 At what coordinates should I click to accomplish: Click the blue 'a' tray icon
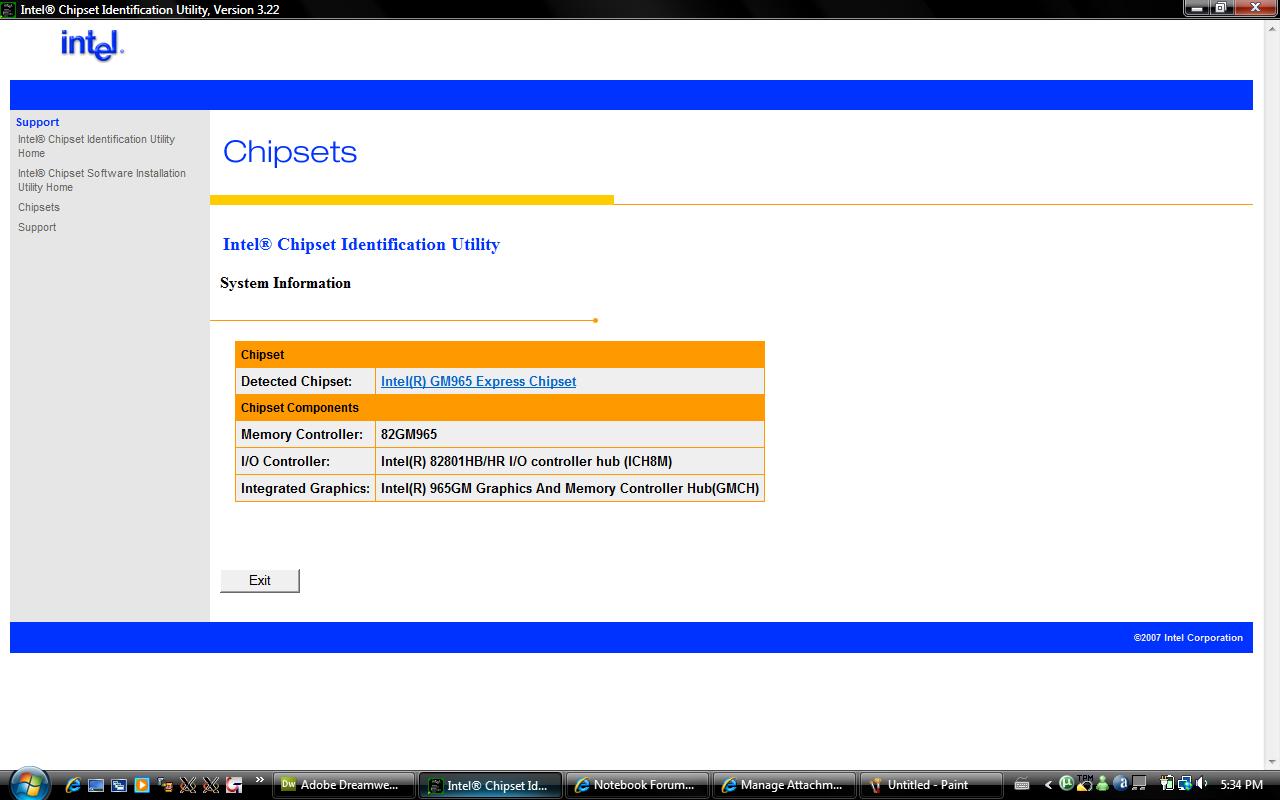(1121, 784)
